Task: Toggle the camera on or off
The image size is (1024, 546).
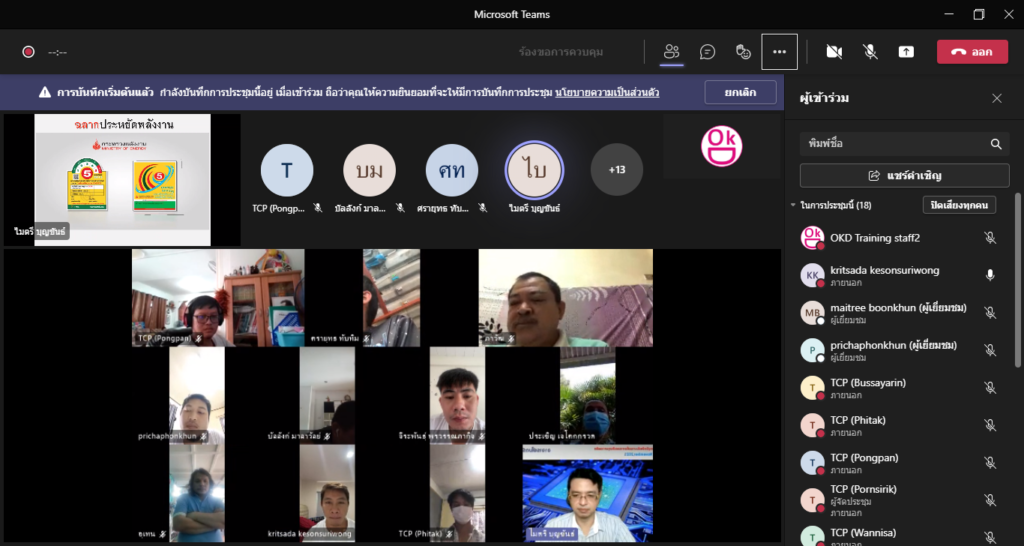Action: pyautogui.click(x=834, y=52)
